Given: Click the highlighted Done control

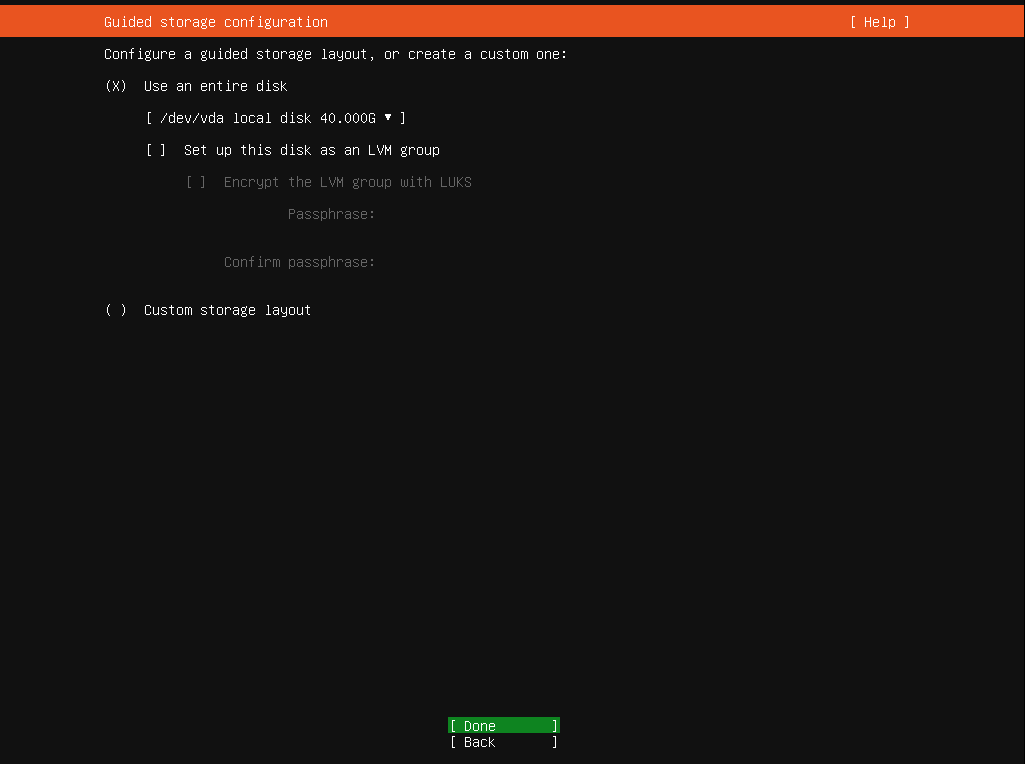Looking at the screenshot, I should tap(502, 725).
